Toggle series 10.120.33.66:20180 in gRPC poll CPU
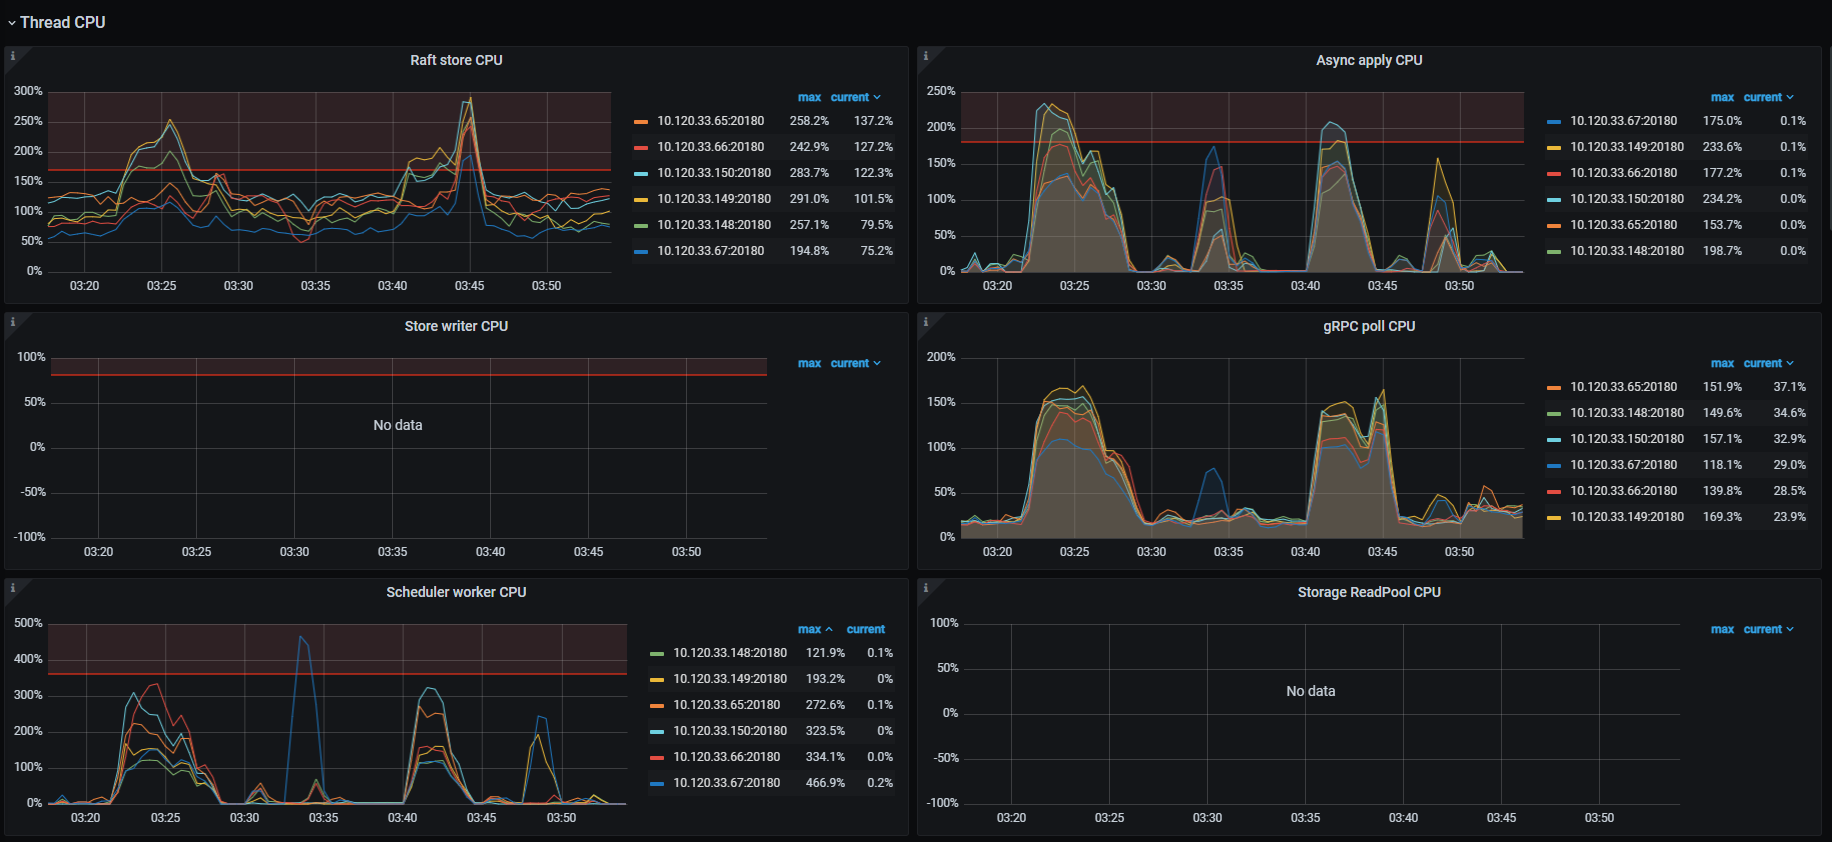1832x842 pixels. tap(1623, 491)
